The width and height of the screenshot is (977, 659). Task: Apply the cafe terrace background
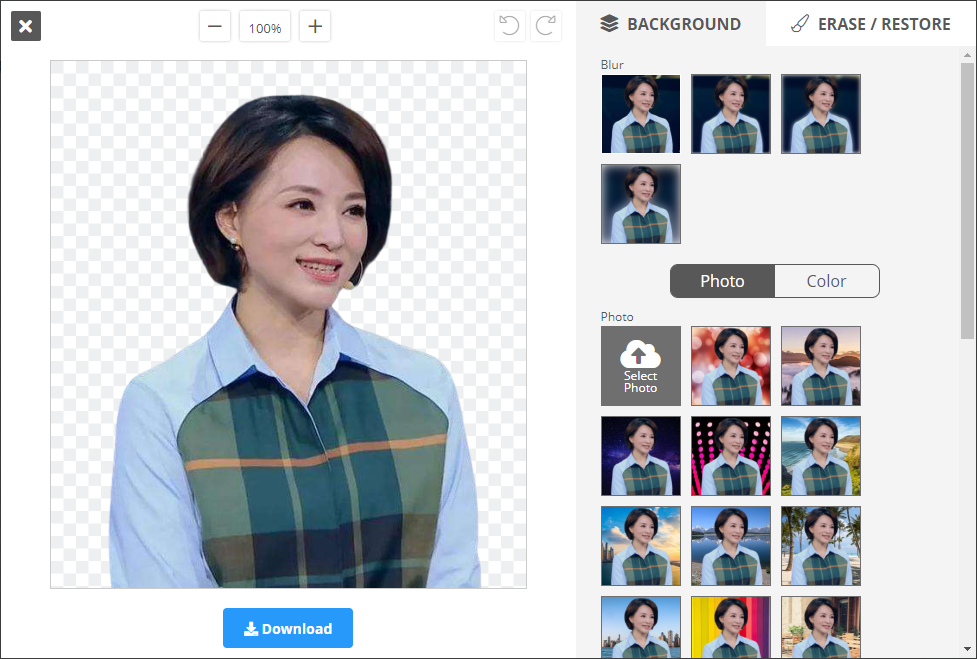[x=821, y=627]
